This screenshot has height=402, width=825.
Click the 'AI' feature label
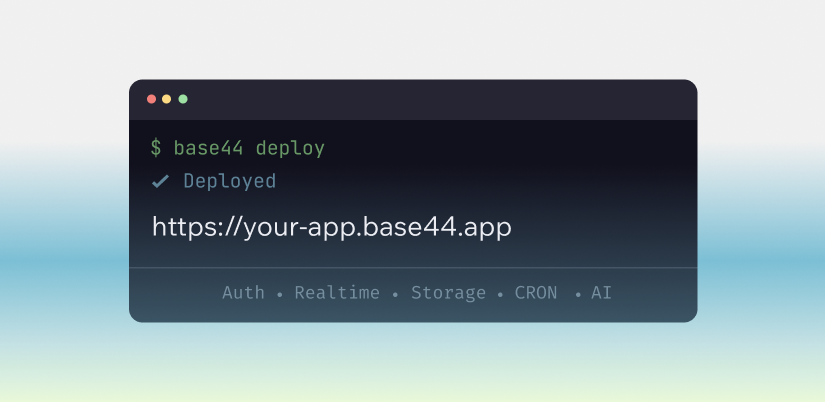(601, 293)
